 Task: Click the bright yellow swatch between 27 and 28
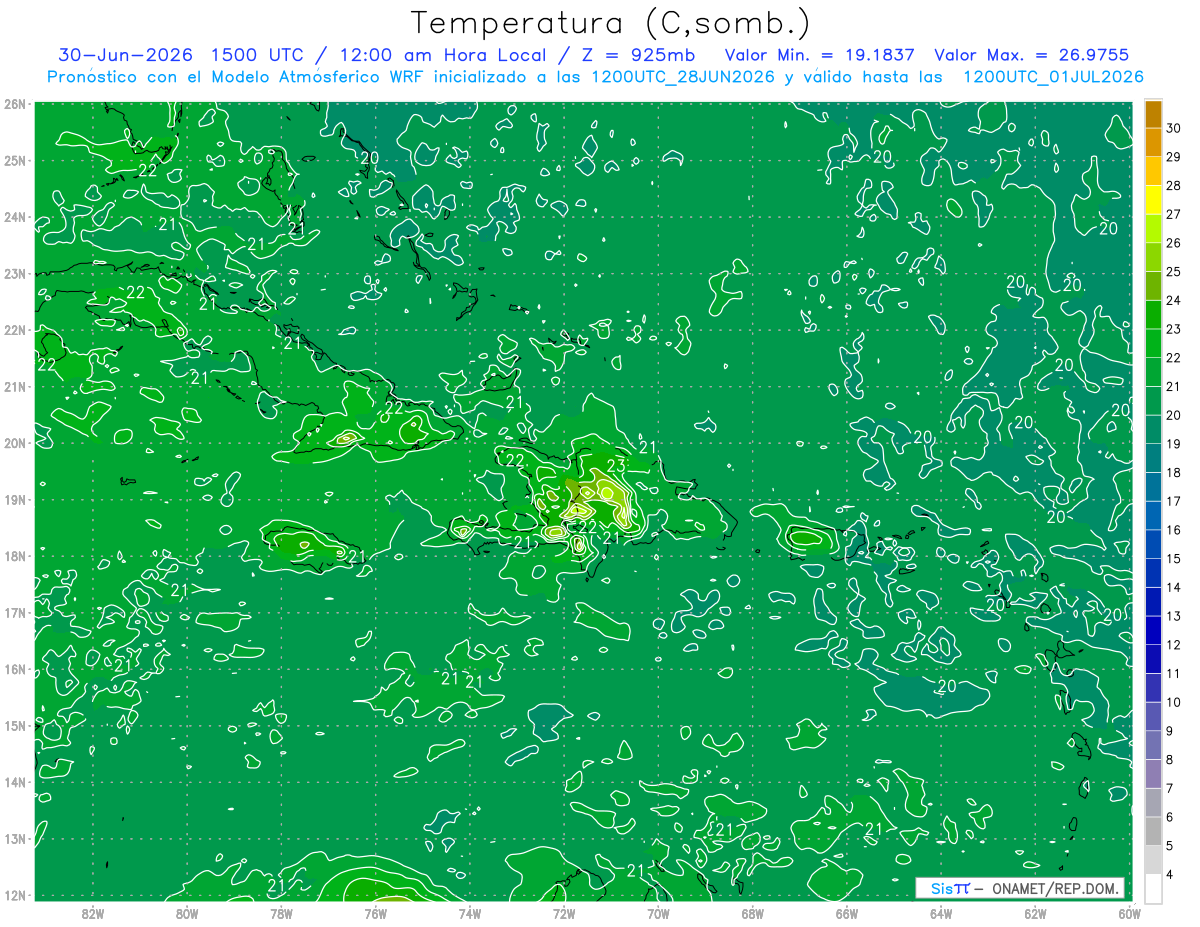[1153, 200]
